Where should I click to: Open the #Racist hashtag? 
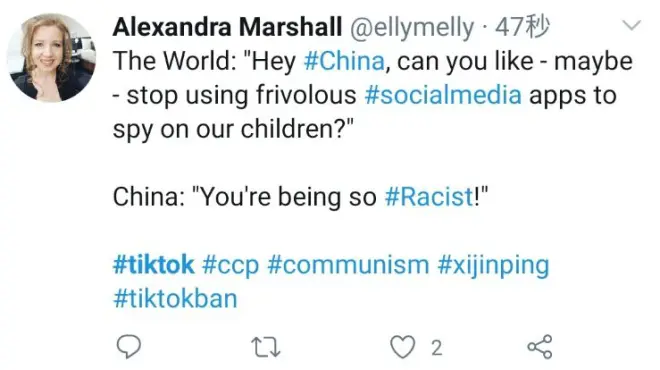point(429,197)
